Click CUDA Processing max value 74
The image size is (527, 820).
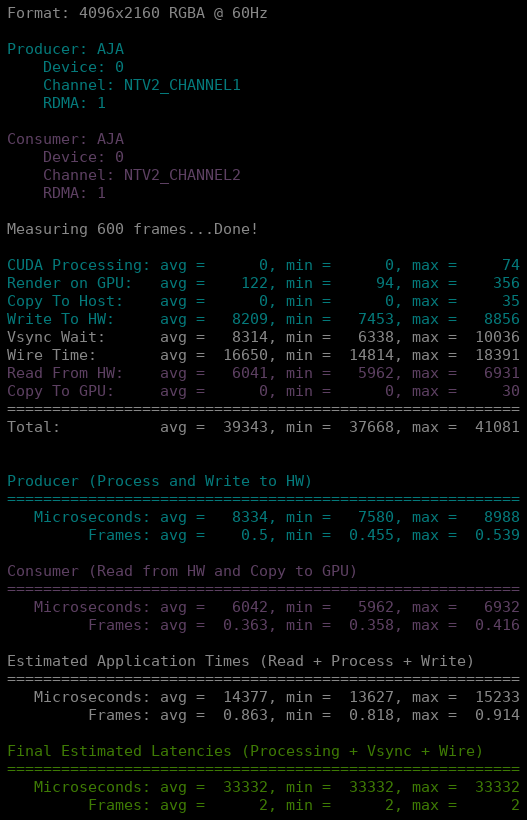(x=511, y=265)
